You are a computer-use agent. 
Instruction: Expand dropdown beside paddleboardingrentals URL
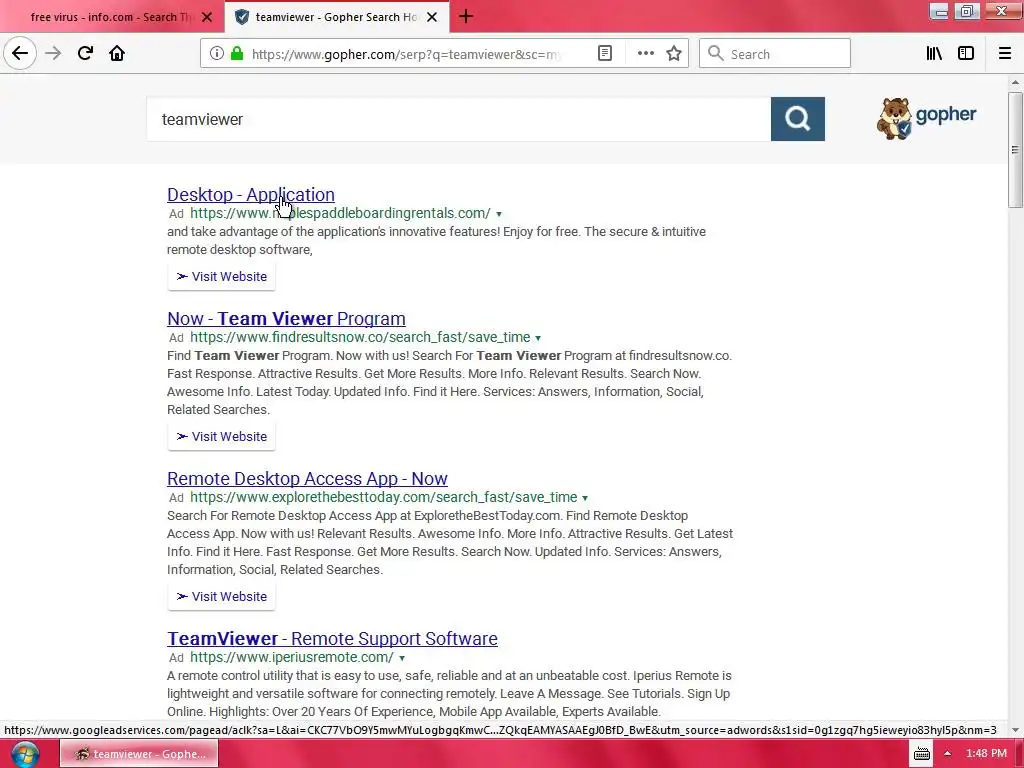coord(499,214)
